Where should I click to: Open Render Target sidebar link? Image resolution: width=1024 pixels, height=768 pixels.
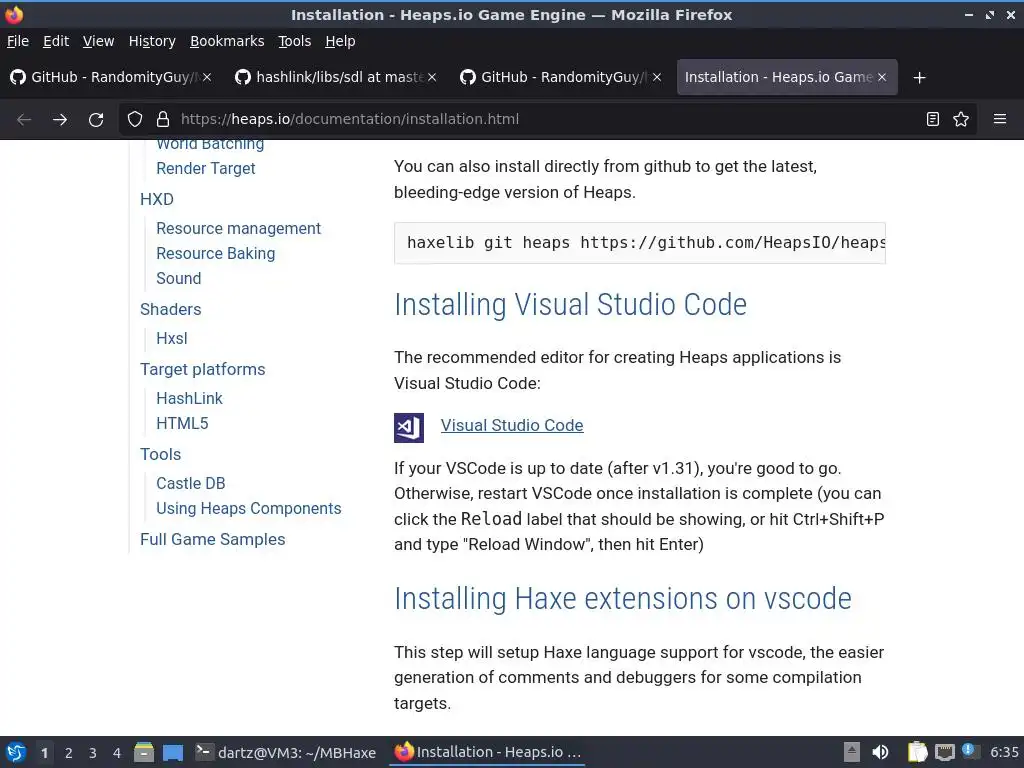coord(206,168)
